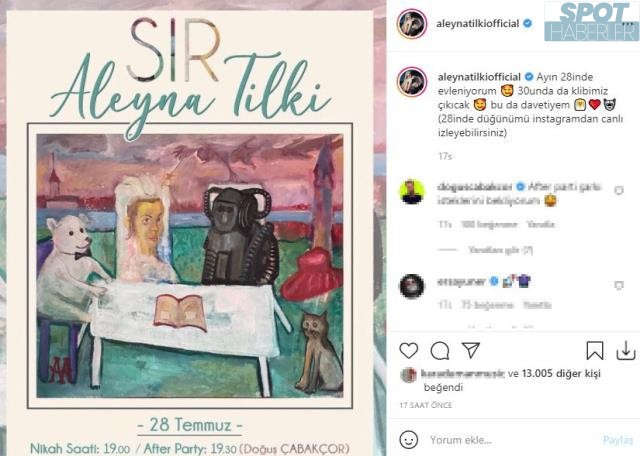Reply to the first comment
This screenshot has height=456, width=640.
(540, 224)
